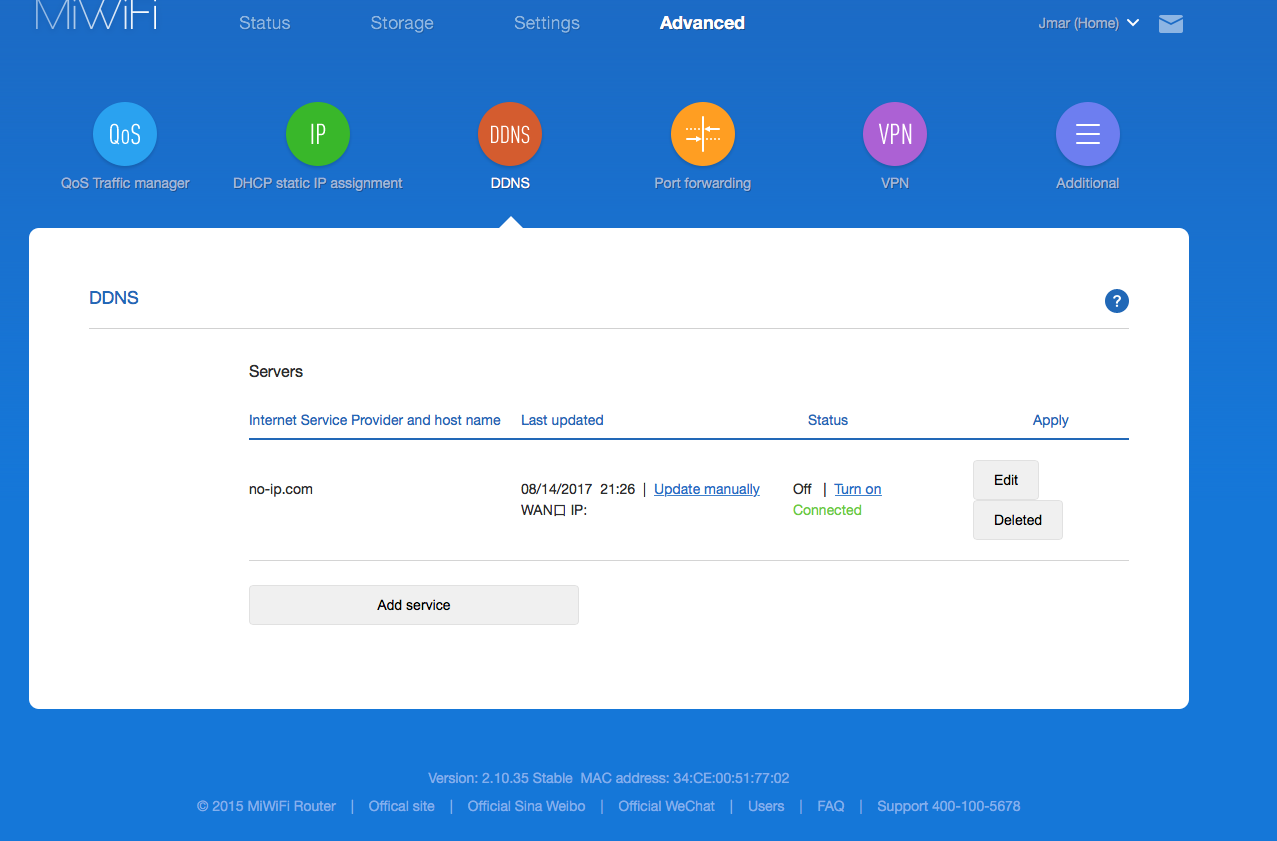Click the Deleted button for the service
Screen dimensions: 1277x841
tap(1017, 520)
